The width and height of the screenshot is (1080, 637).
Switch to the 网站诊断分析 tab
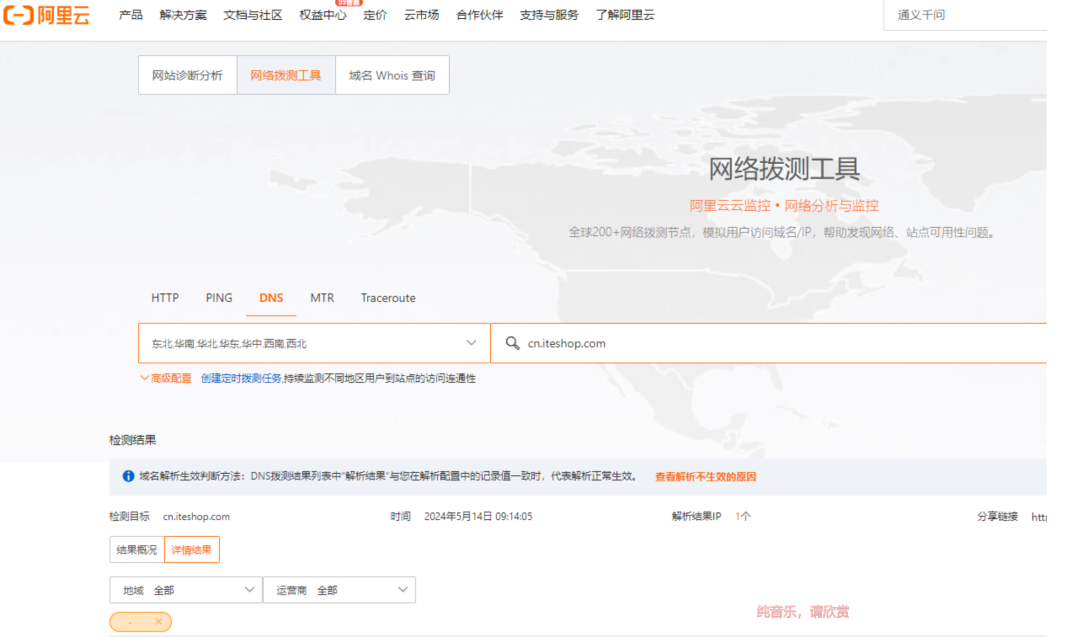coord(187,75)
